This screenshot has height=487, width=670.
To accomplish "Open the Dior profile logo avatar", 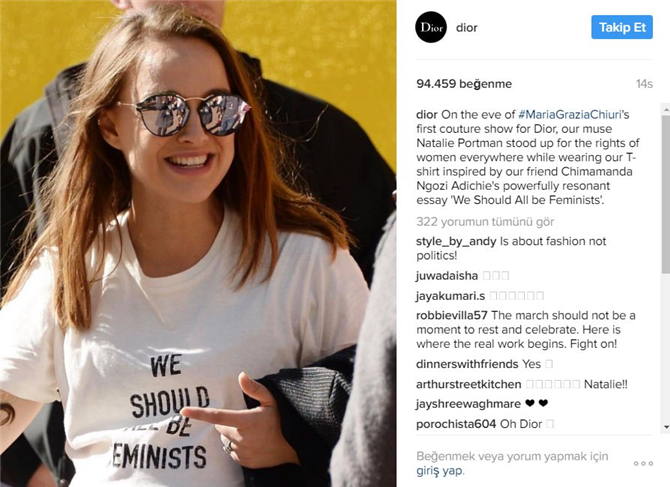I will point(431,27).
